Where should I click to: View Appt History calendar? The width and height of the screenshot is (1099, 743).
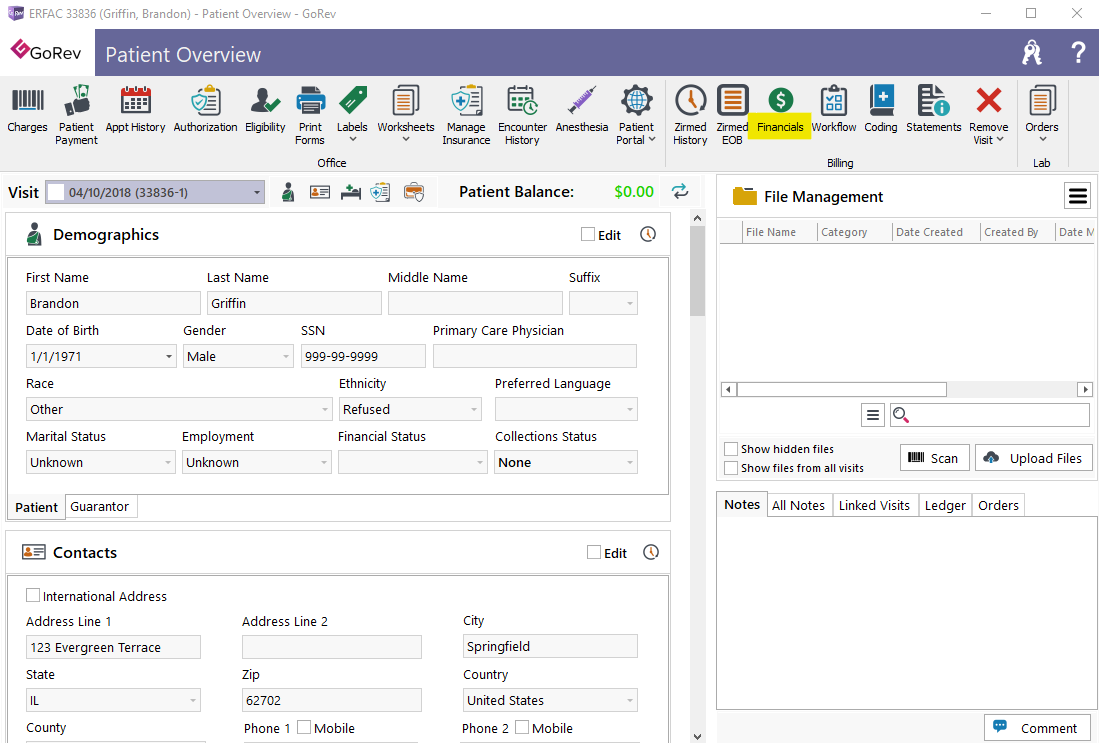click(135, 109)
